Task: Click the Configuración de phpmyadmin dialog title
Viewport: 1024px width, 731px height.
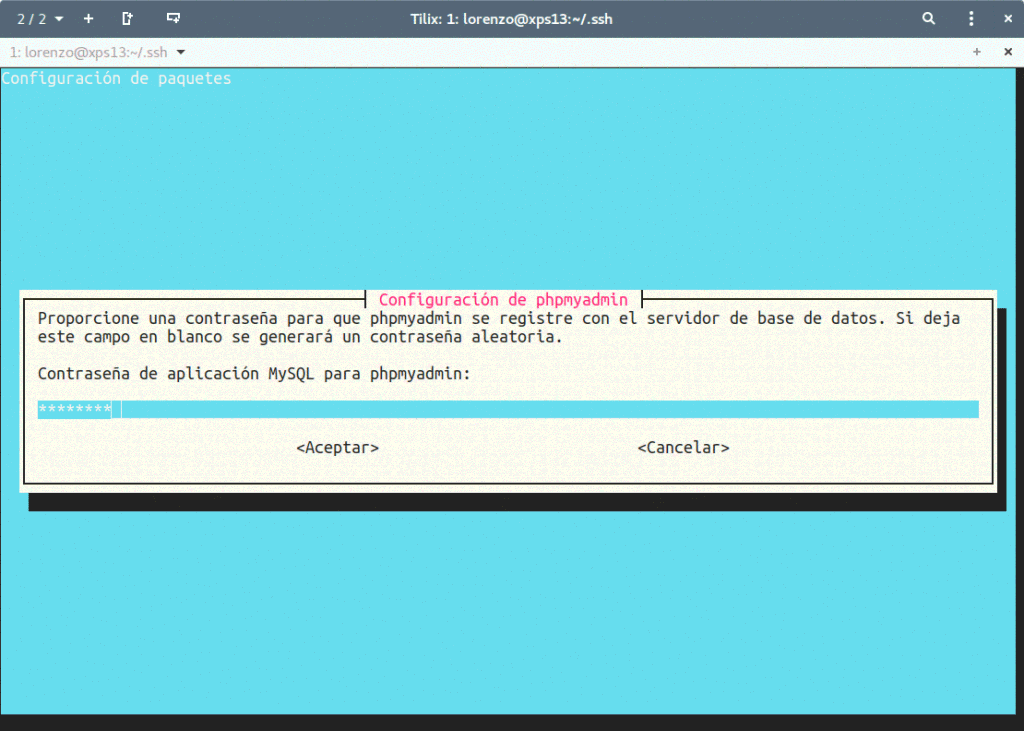Action: [x=506, y=299]
